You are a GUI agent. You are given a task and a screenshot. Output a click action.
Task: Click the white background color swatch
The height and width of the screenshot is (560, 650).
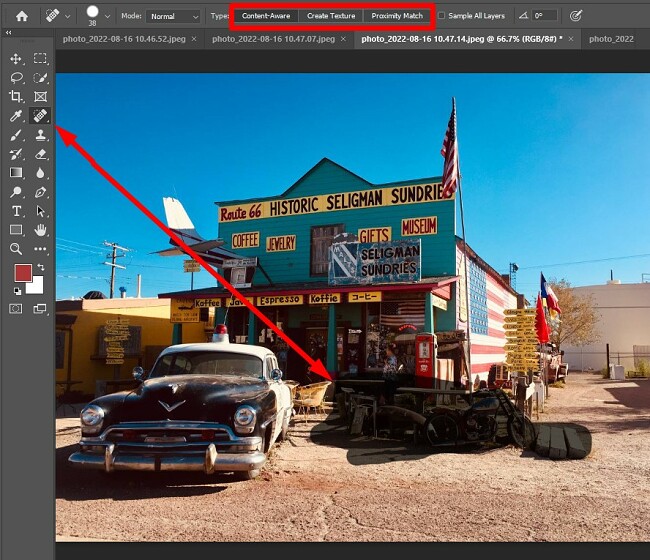pyautogui.click(x=37, y=286)
